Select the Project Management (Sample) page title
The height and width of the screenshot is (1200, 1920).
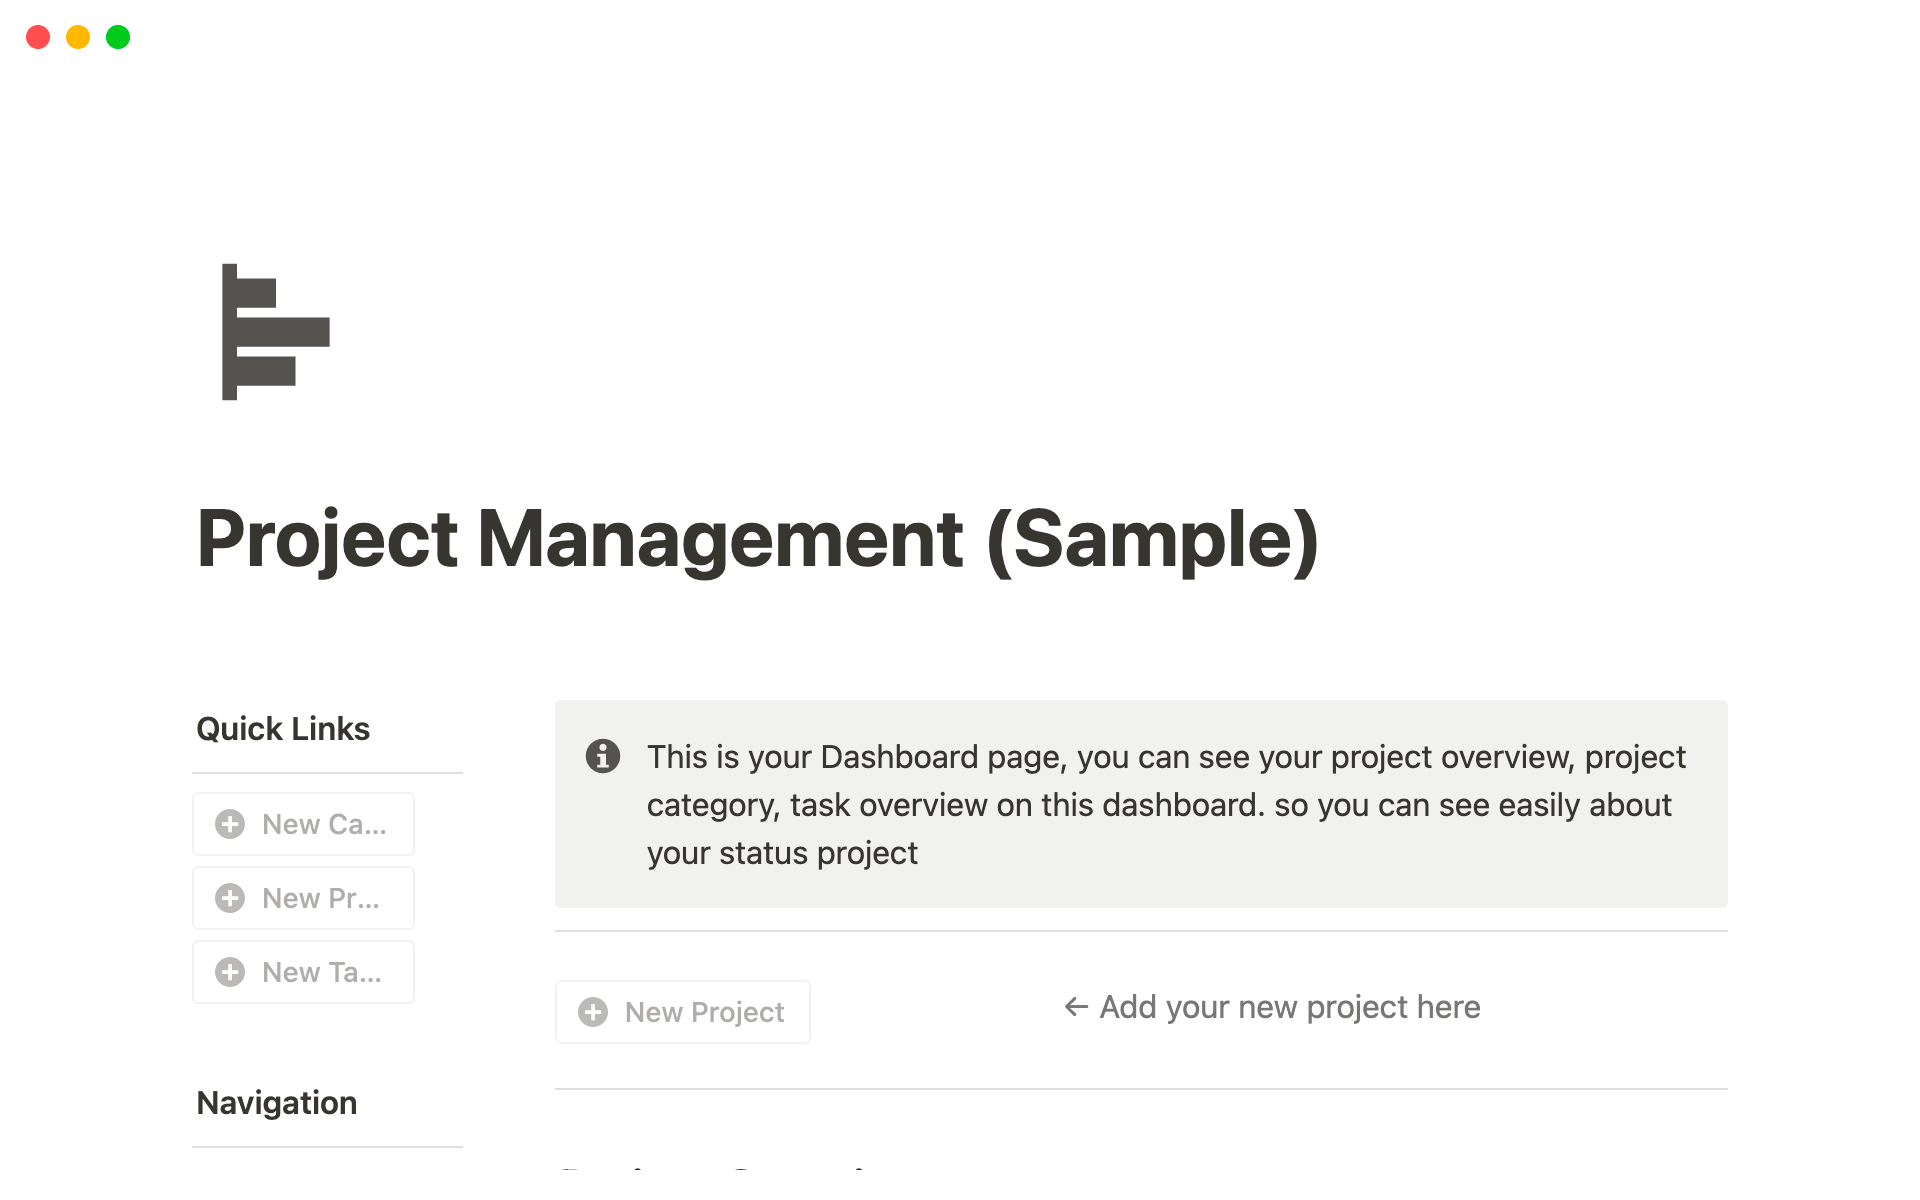point(757,539)
